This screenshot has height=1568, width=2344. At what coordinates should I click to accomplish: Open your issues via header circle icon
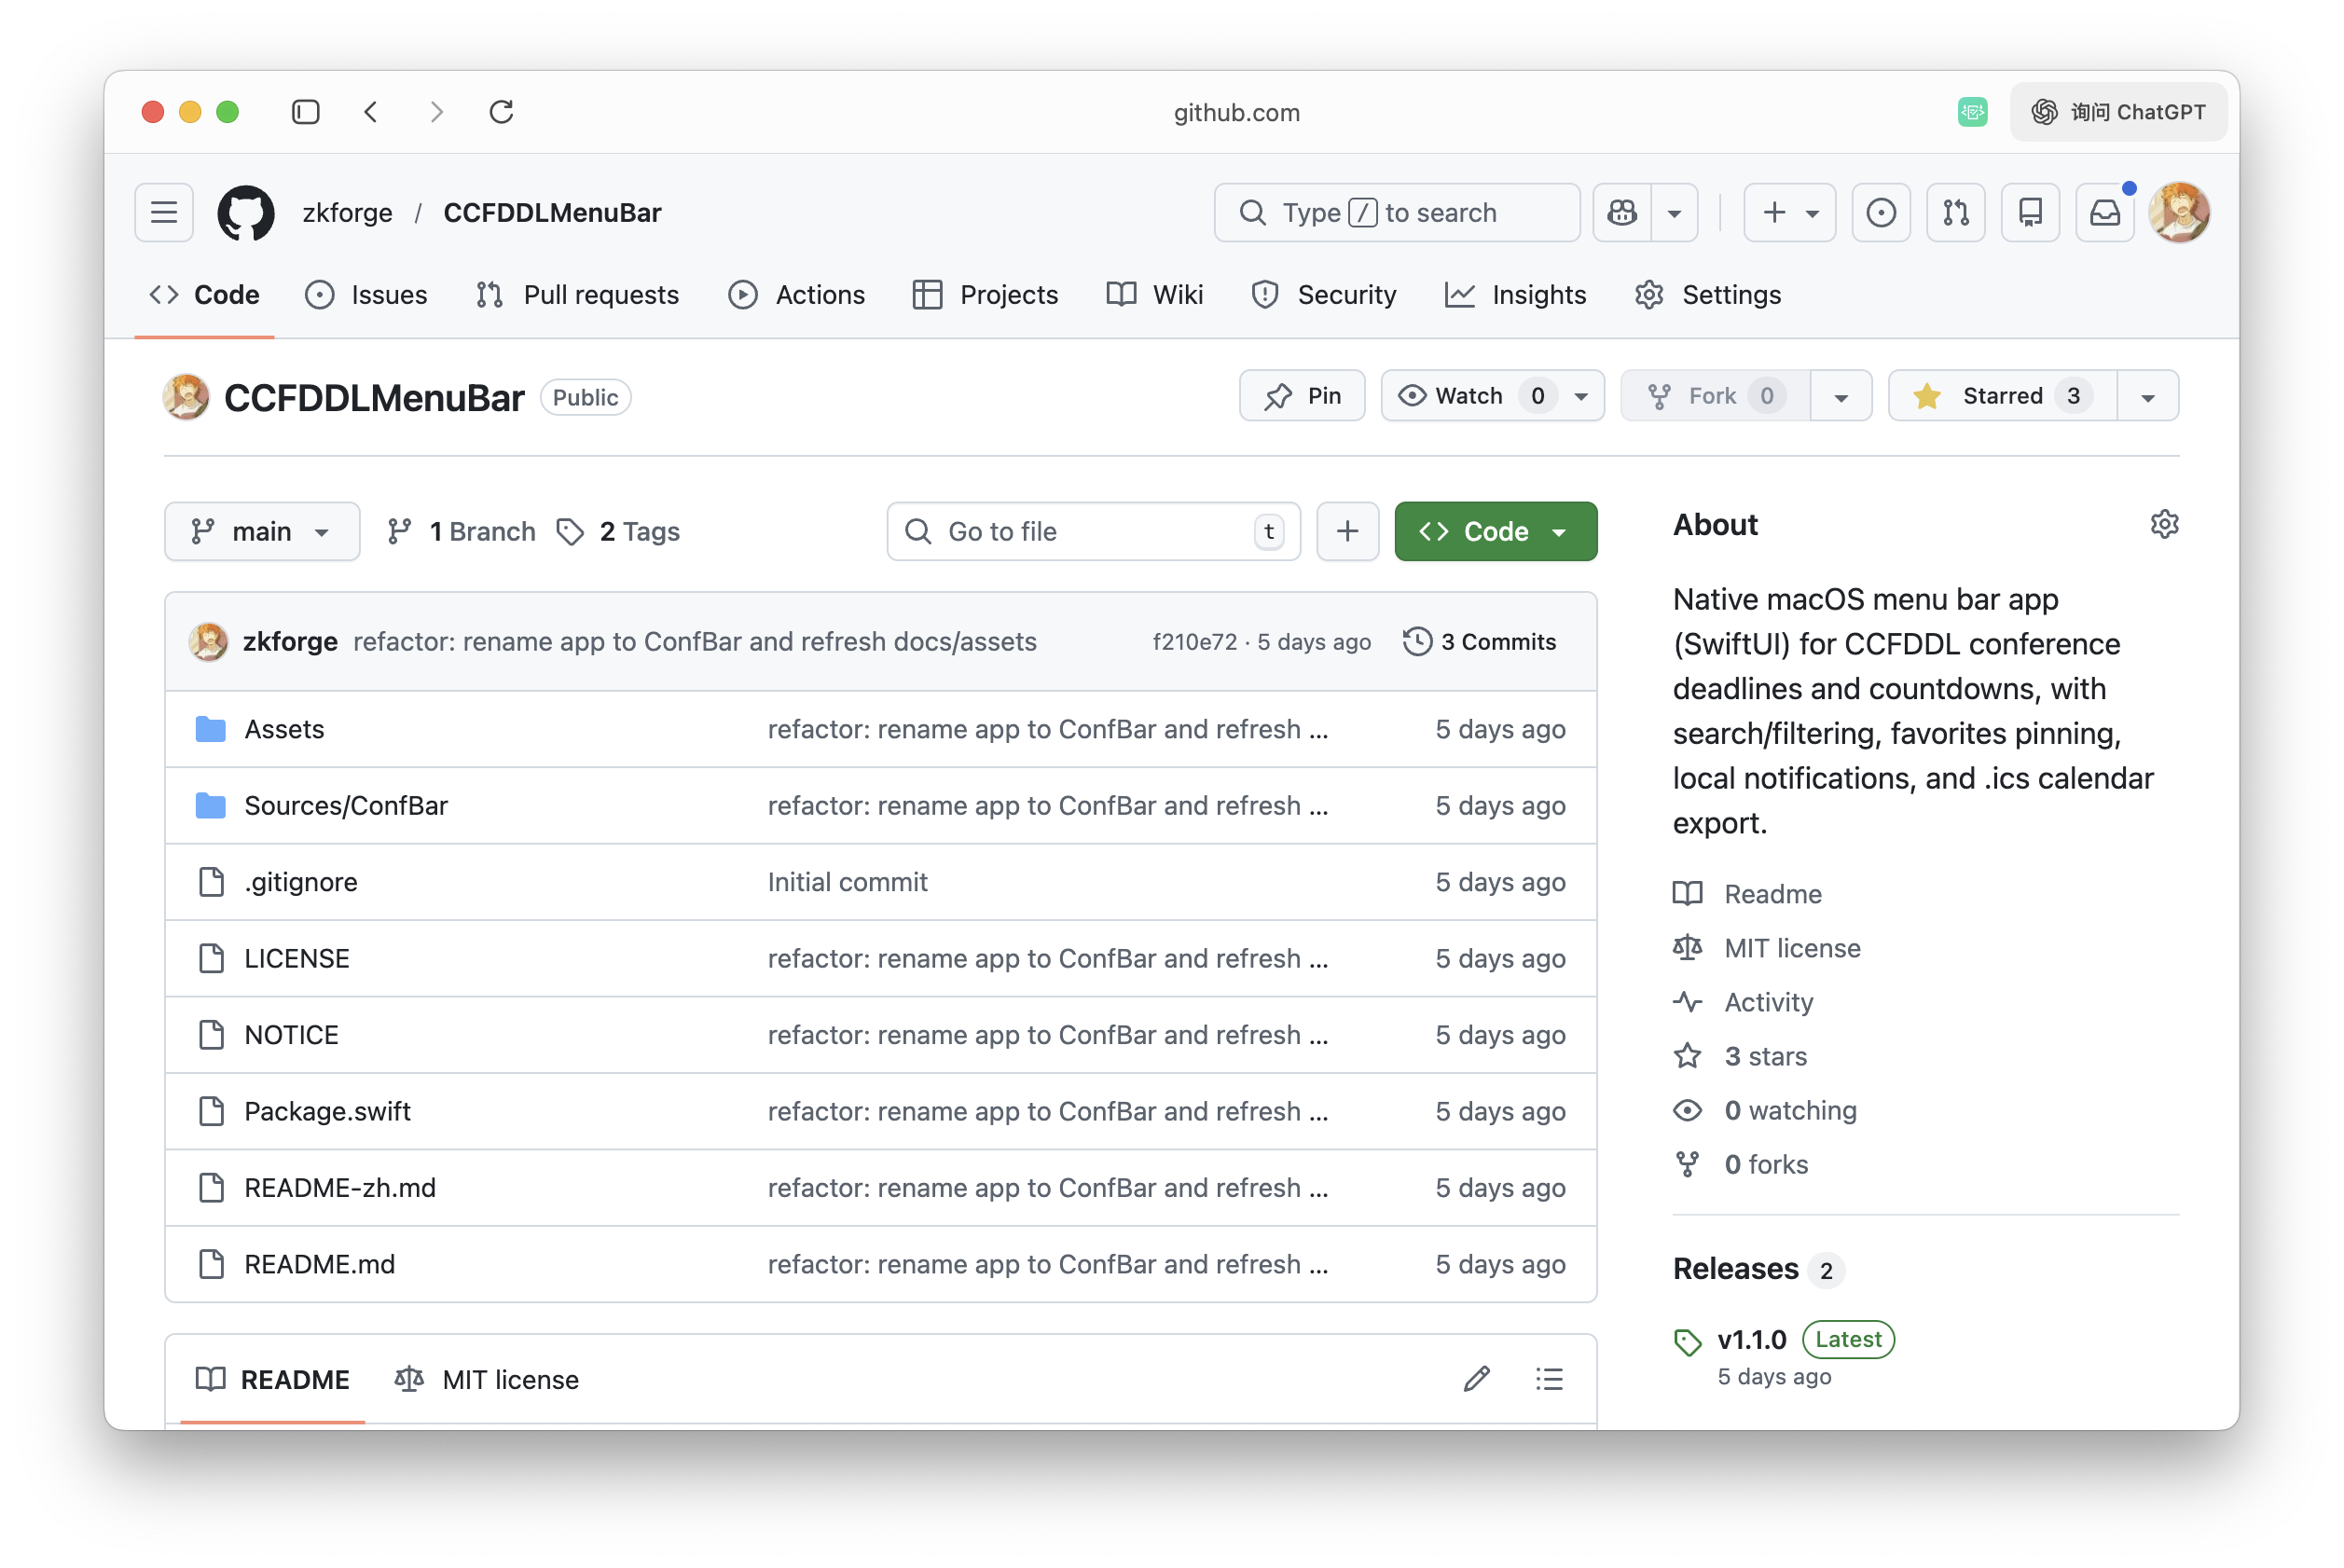pos(1881,212)
